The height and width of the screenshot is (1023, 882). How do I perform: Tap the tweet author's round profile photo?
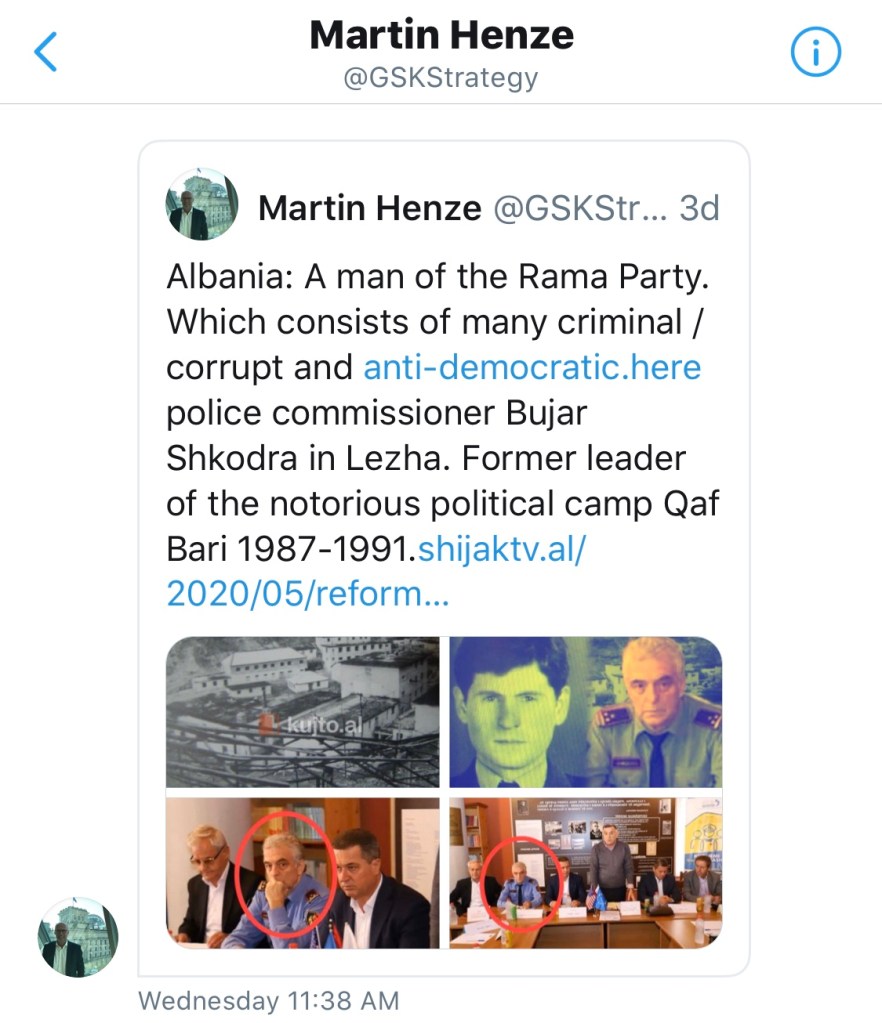pyautogui.click(x=202, y=204)
